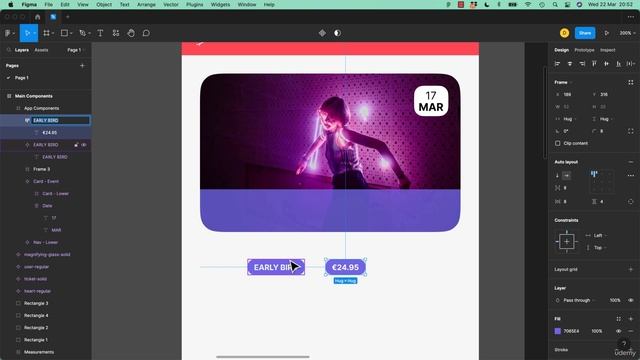The height and width of the screenshot is (360, 640).
Task: Select the Hand tool
Action: click(131, 33)
